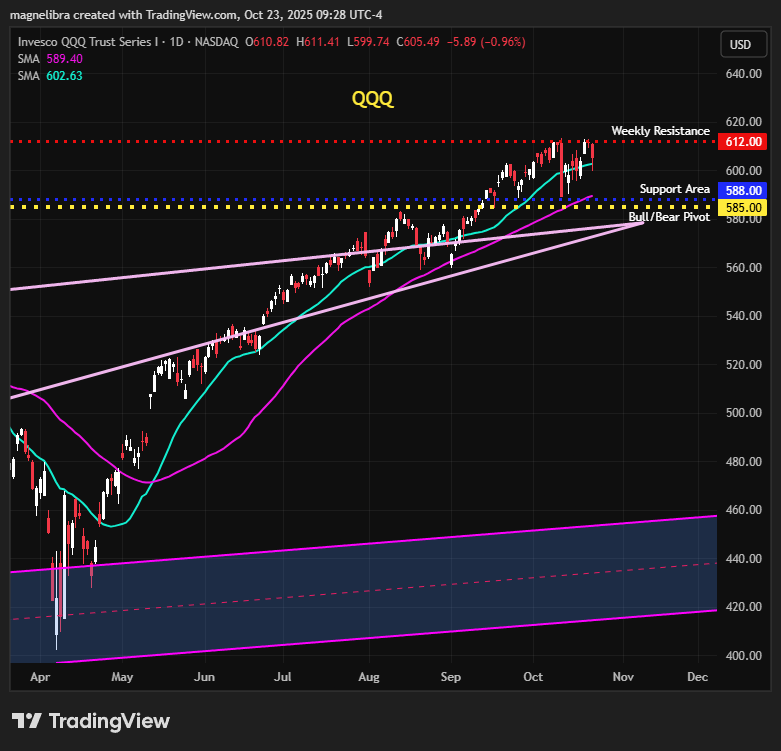Click the Support Area text label
The height and width of the screenshot is (751, 781).
click(674, 189)
